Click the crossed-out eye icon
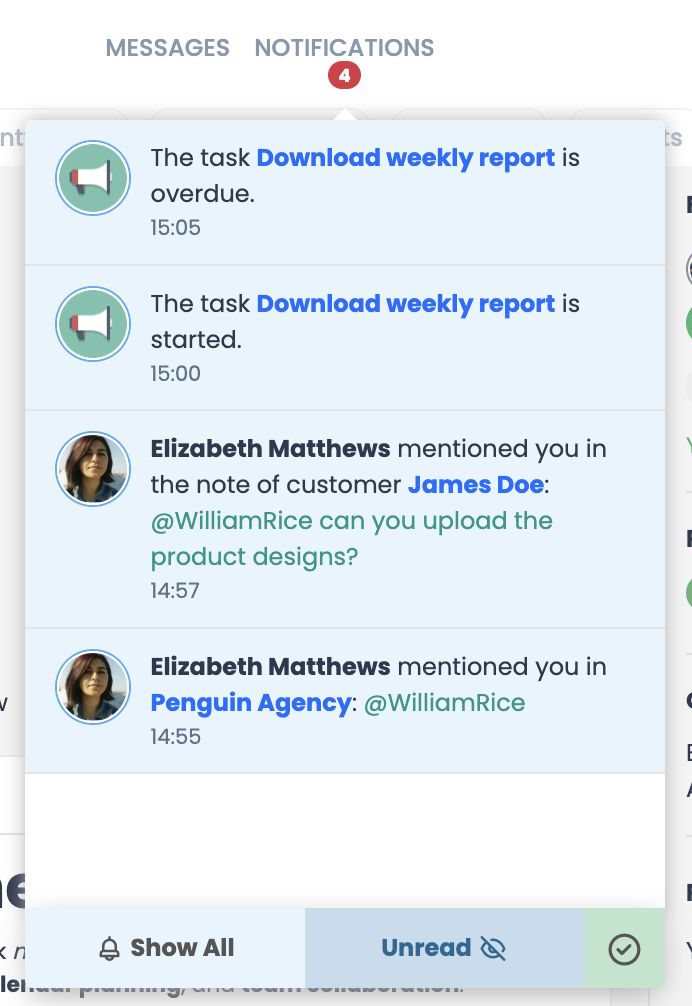This screenshot has height=1006, width=692. point(493,949)
